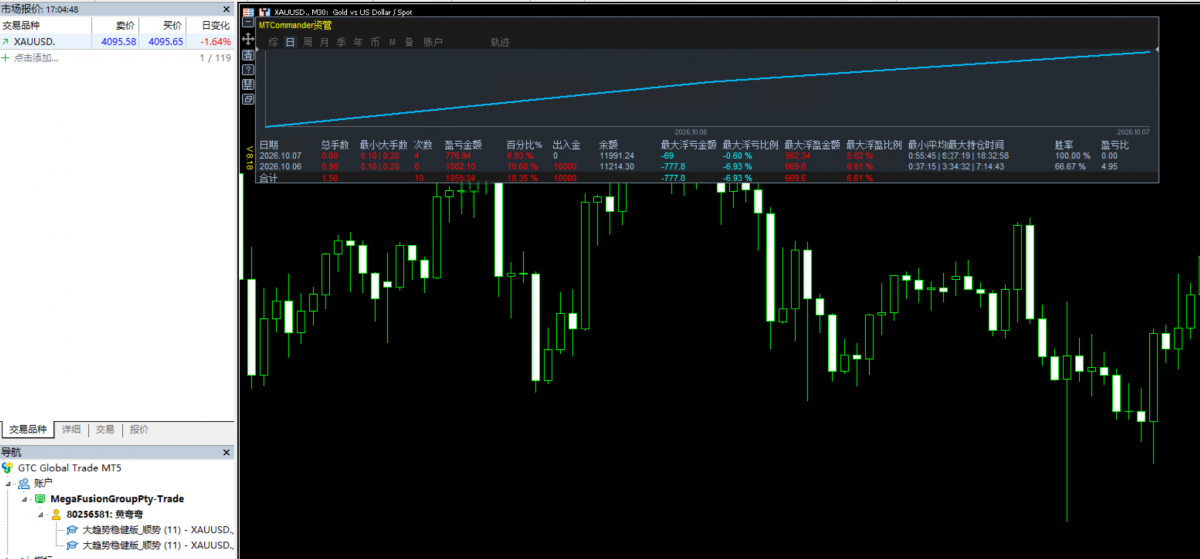Select the 账户 tab in MTCommander panel
Screen dimensions: 1200x559
tap(432, 42)
